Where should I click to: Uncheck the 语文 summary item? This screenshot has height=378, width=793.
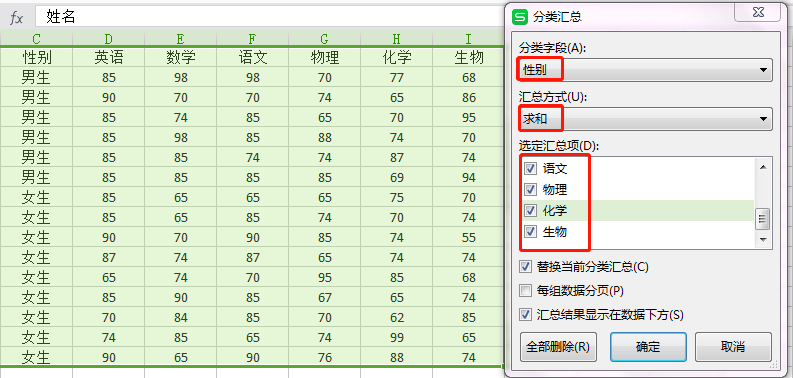click(531, 169)
